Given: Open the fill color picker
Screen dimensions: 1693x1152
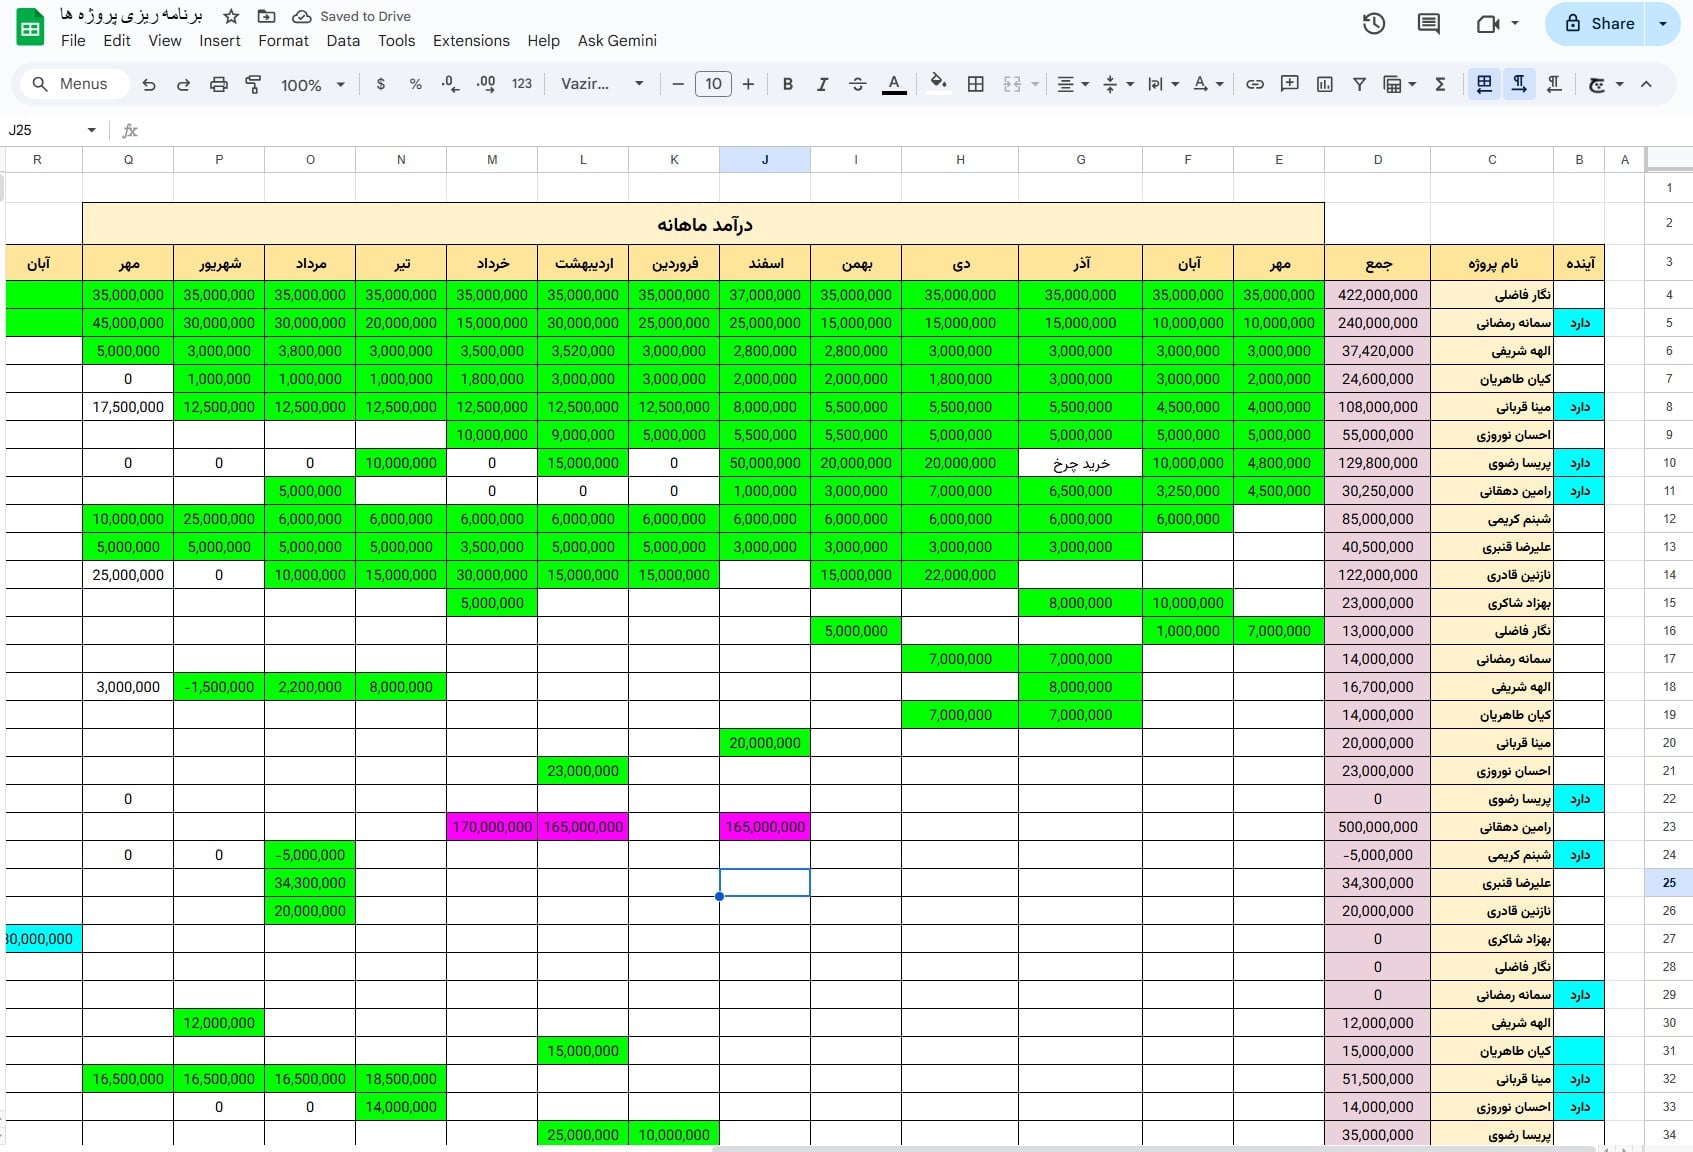Looking at the screenshot, I should pyautogui.click(x=937, y=84).
